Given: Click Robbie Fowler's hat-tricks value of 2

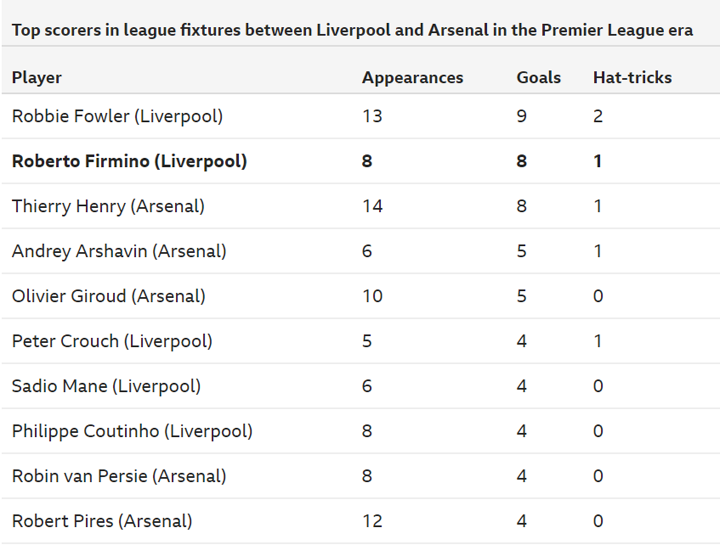Looking at the screenshot, I should click(x=598, y=116).
